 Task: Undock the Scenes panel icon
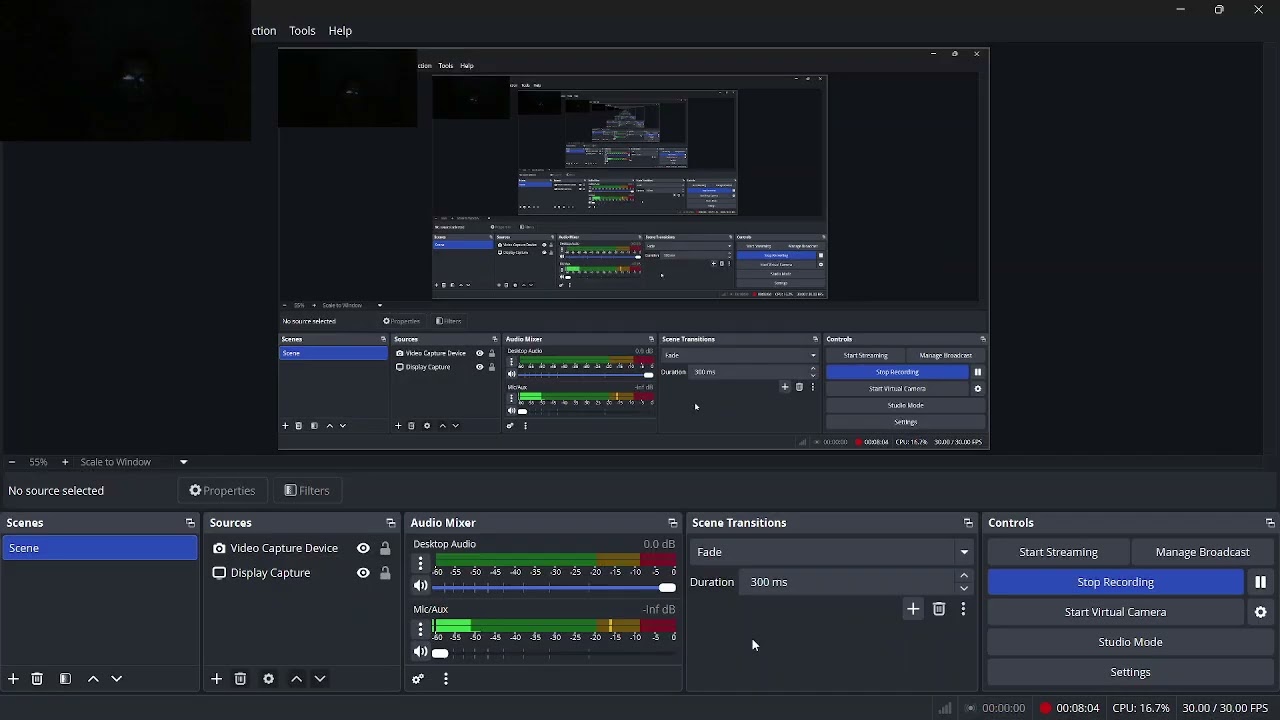tap(190, 523)
